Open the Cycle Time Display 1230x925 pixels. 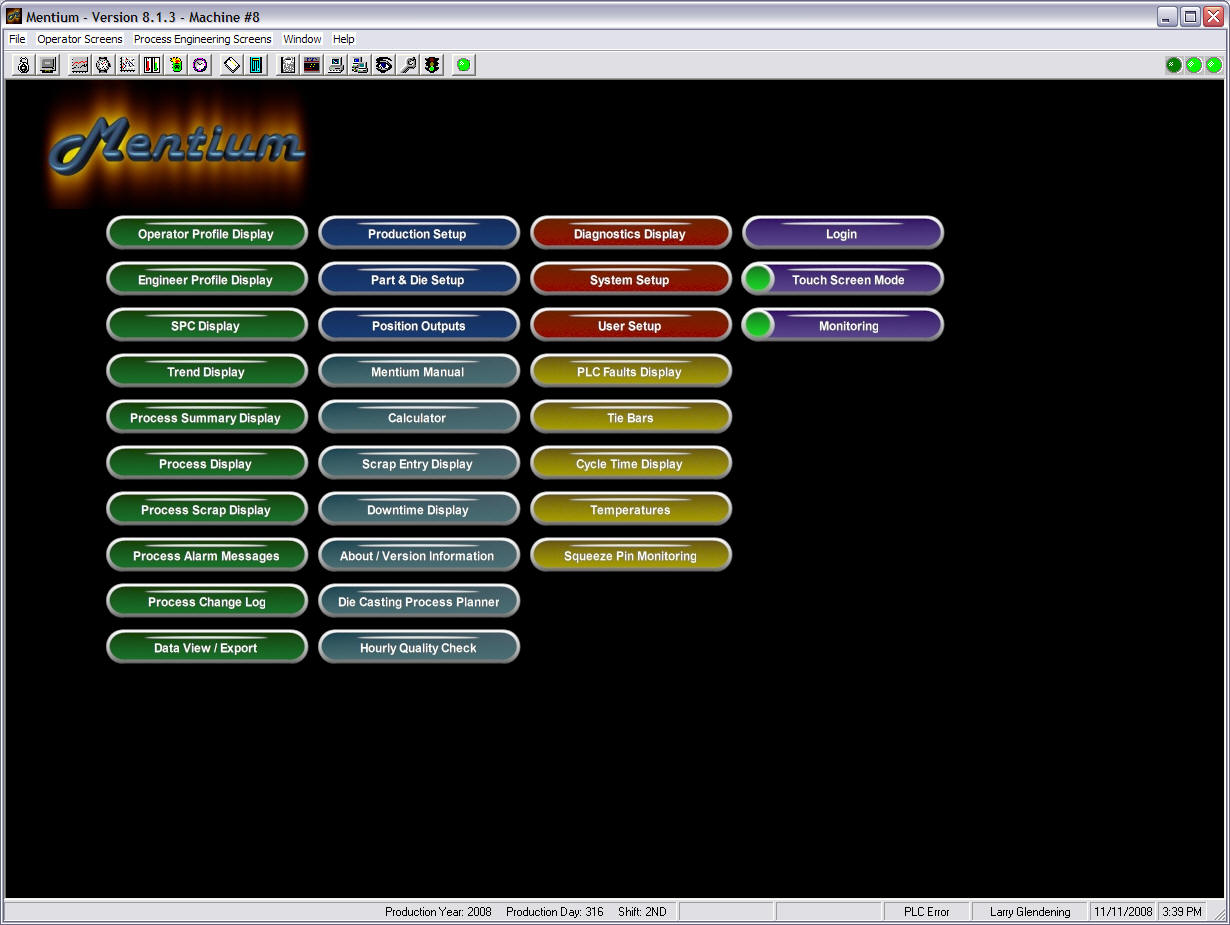click(631, 463)
